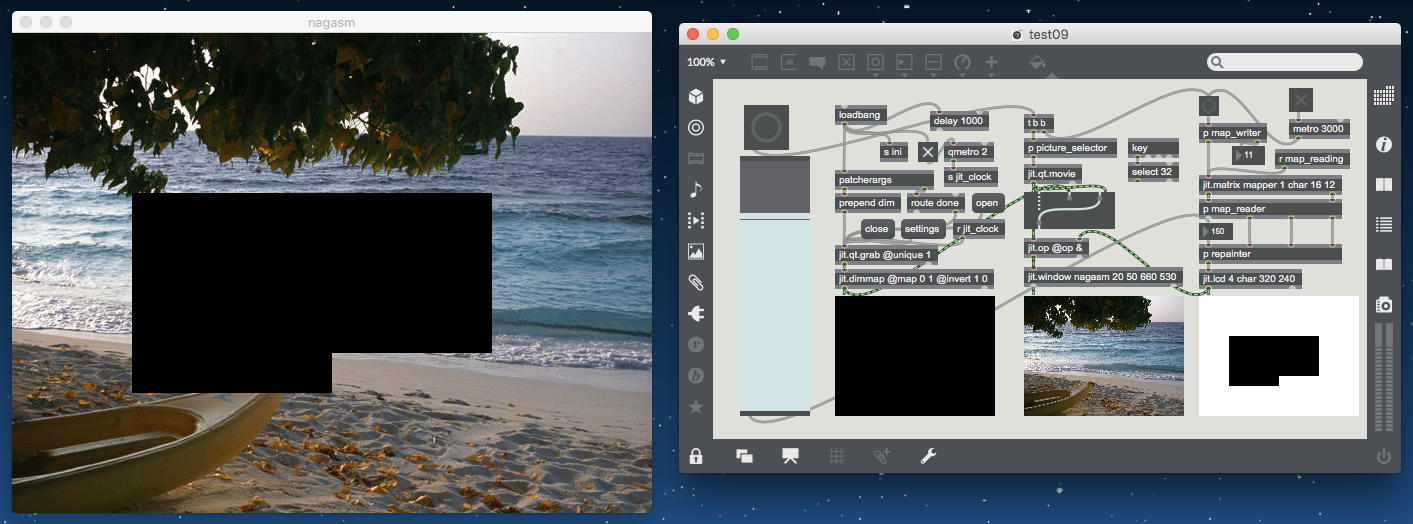Select the patcherargs object
The width and height of the screenshot is (1413, 524).
[885, 179]
